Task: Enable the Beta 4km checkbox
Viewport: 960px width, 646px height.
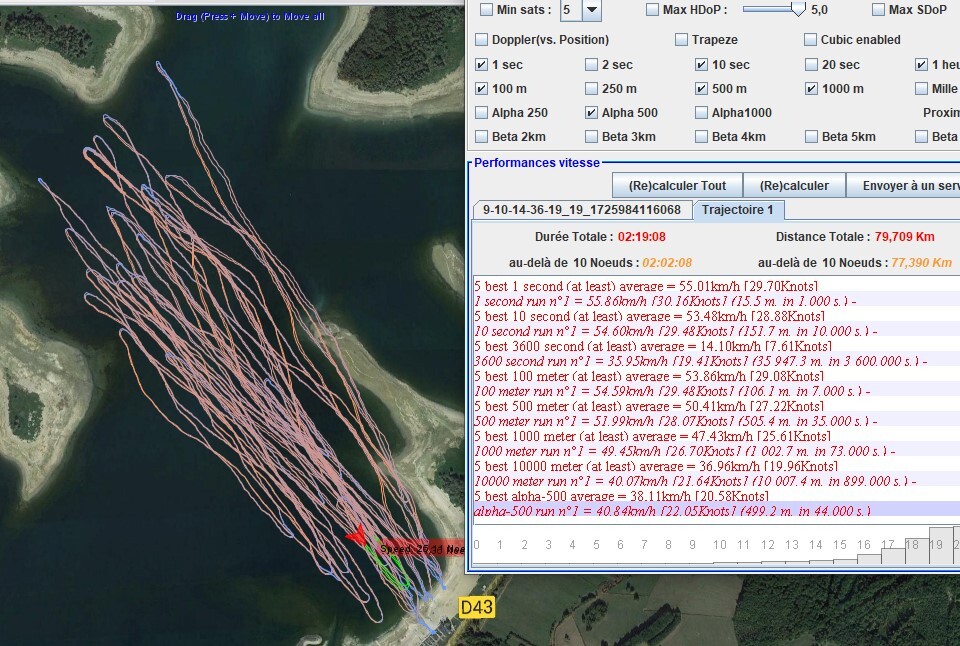Action: tap(701, 137)
